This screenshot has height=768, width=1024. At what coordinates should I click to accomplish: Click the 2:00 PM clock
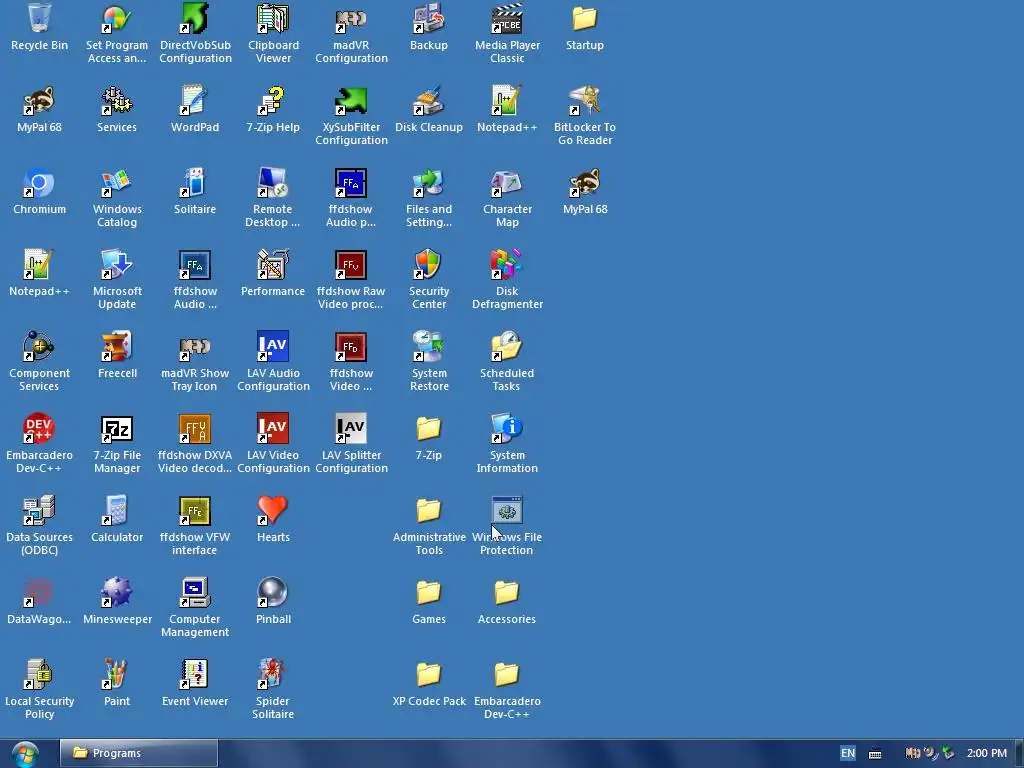point(987,753)
